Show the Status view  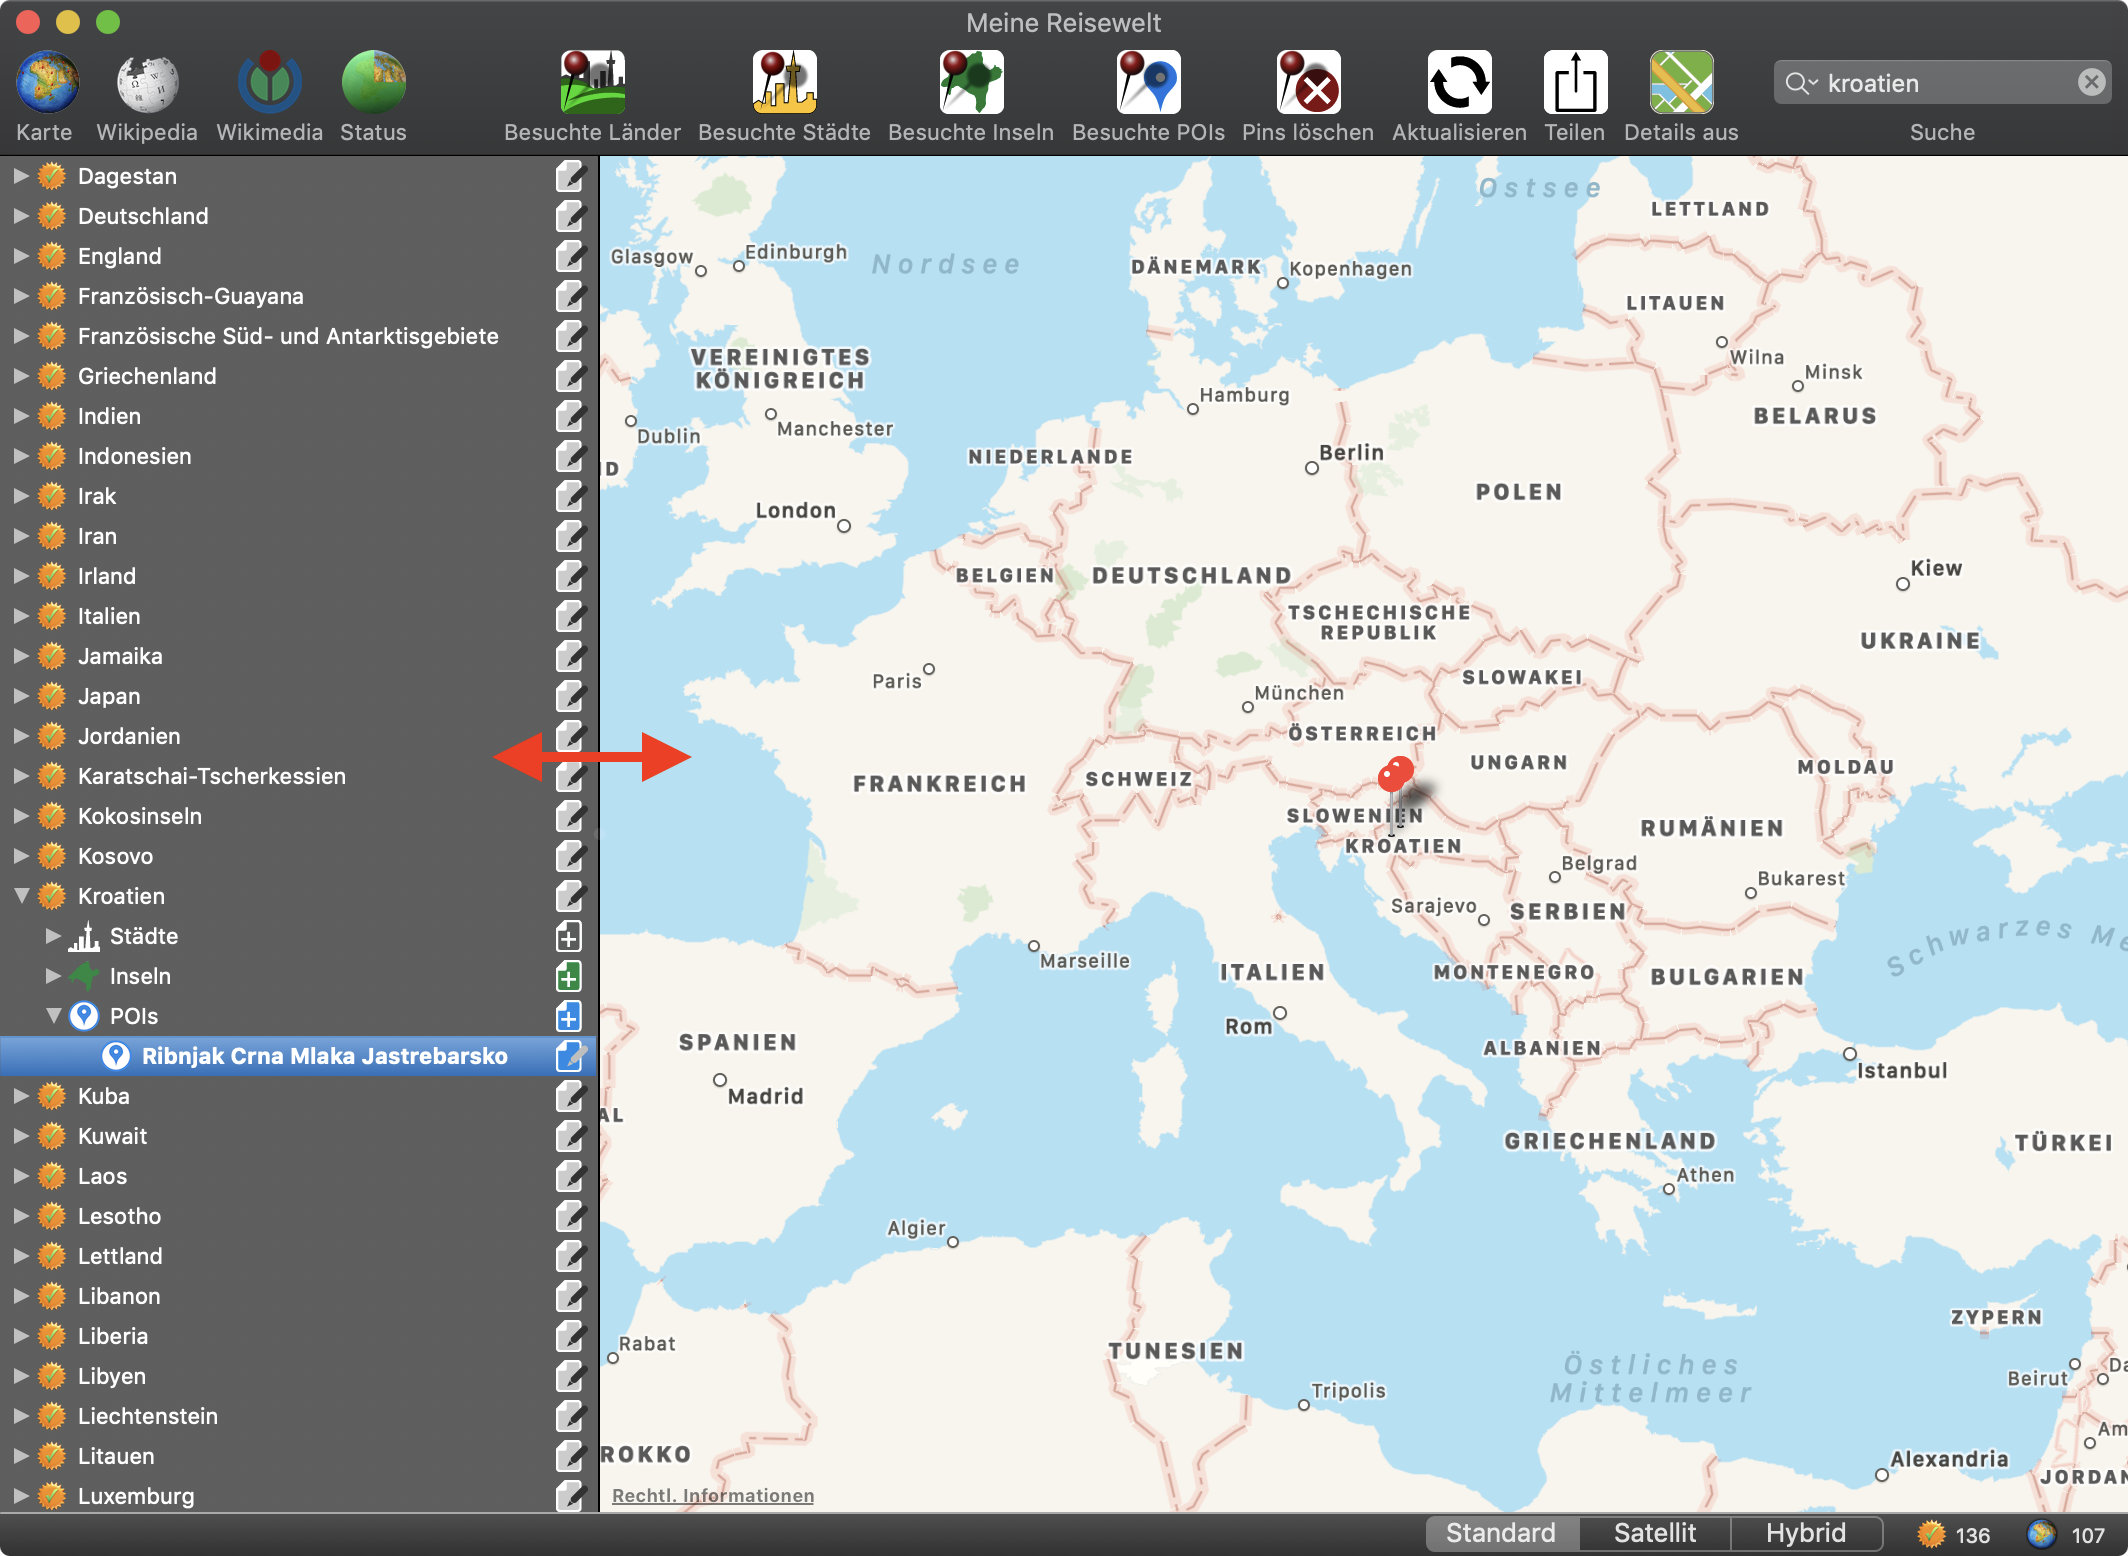[x=373, y=83]
